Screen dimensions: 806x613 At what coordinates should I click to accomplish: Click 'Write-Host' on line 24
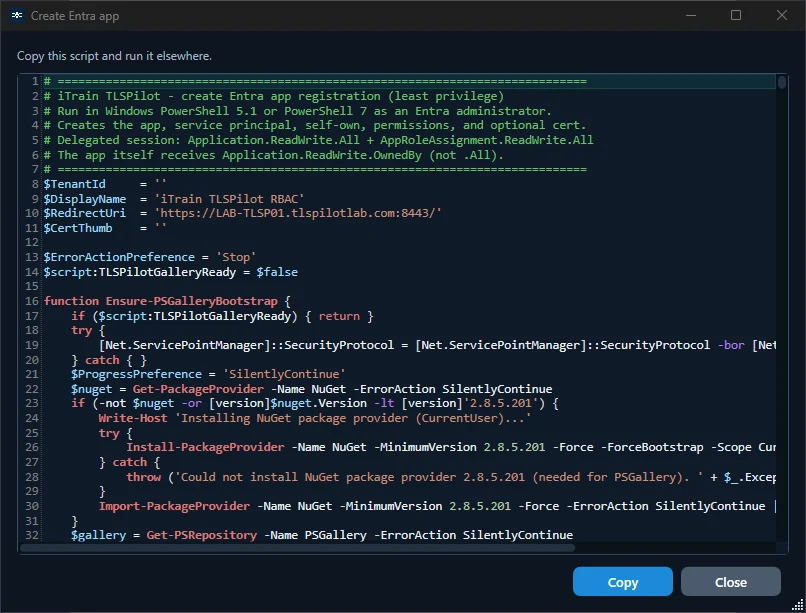(x=133, y=418)
